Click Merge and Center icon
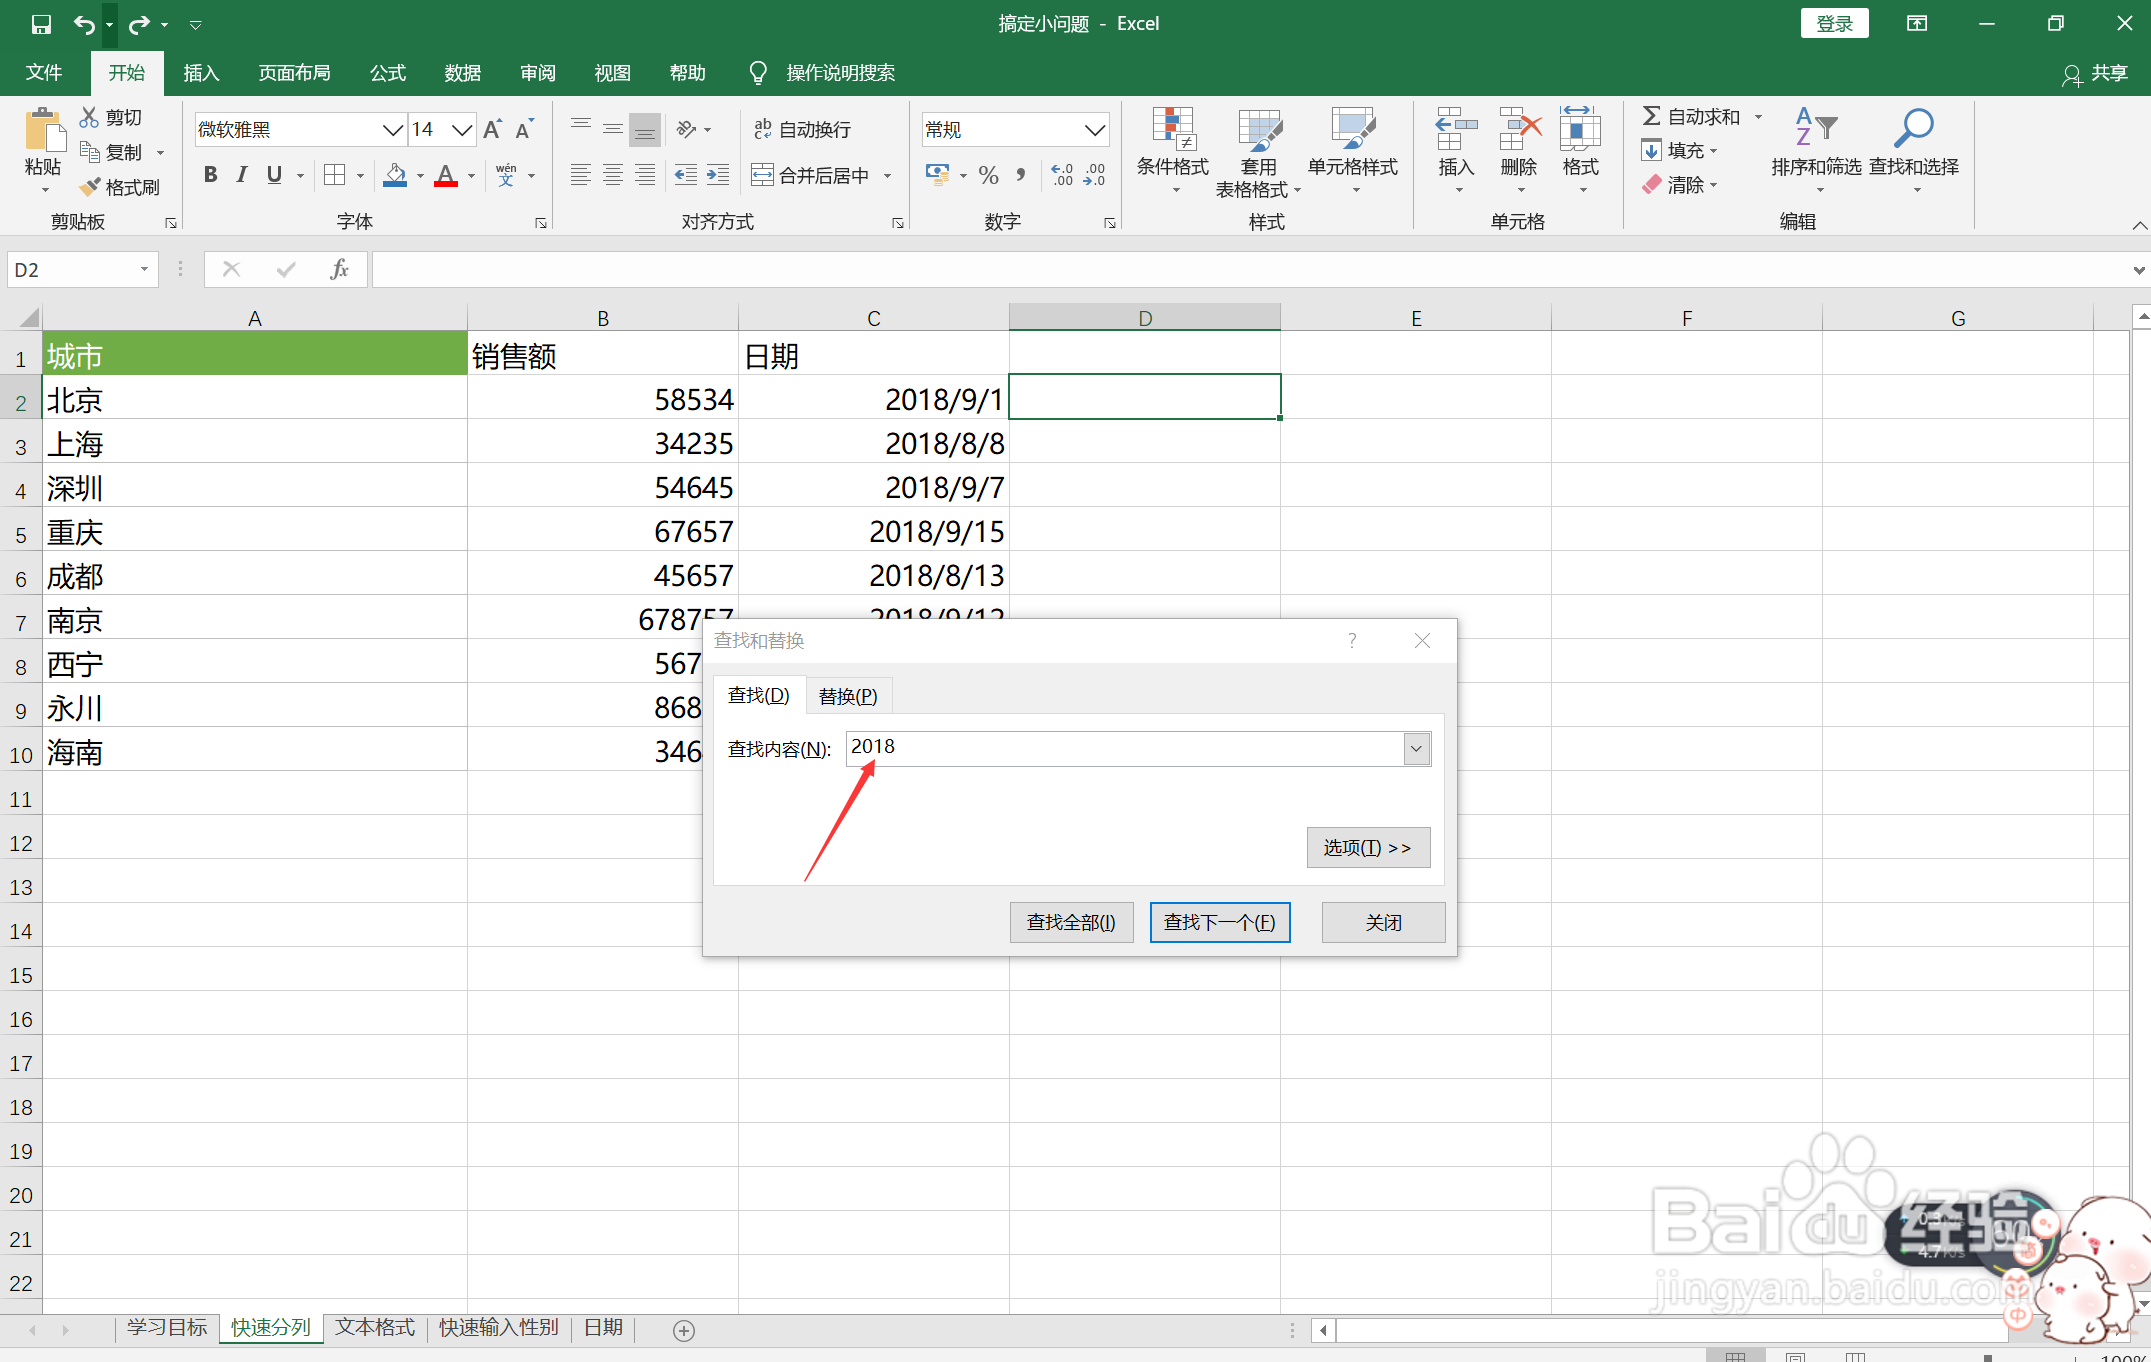This screenshot has height=1362, width=2151. (763, 176)
